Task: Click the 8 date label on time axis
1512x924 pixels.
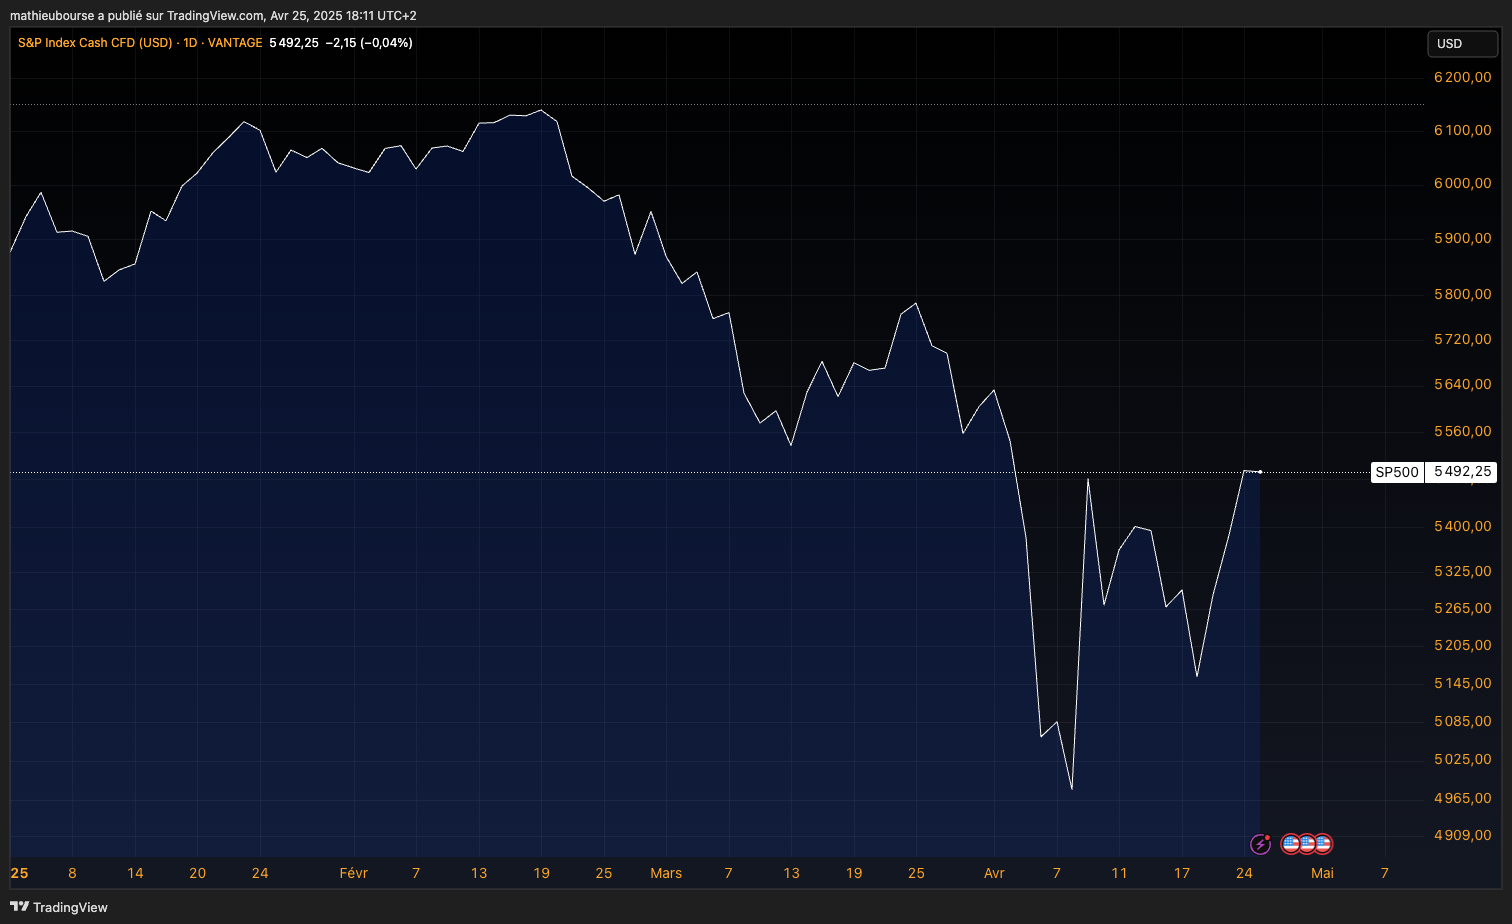Action: (72, 873)
